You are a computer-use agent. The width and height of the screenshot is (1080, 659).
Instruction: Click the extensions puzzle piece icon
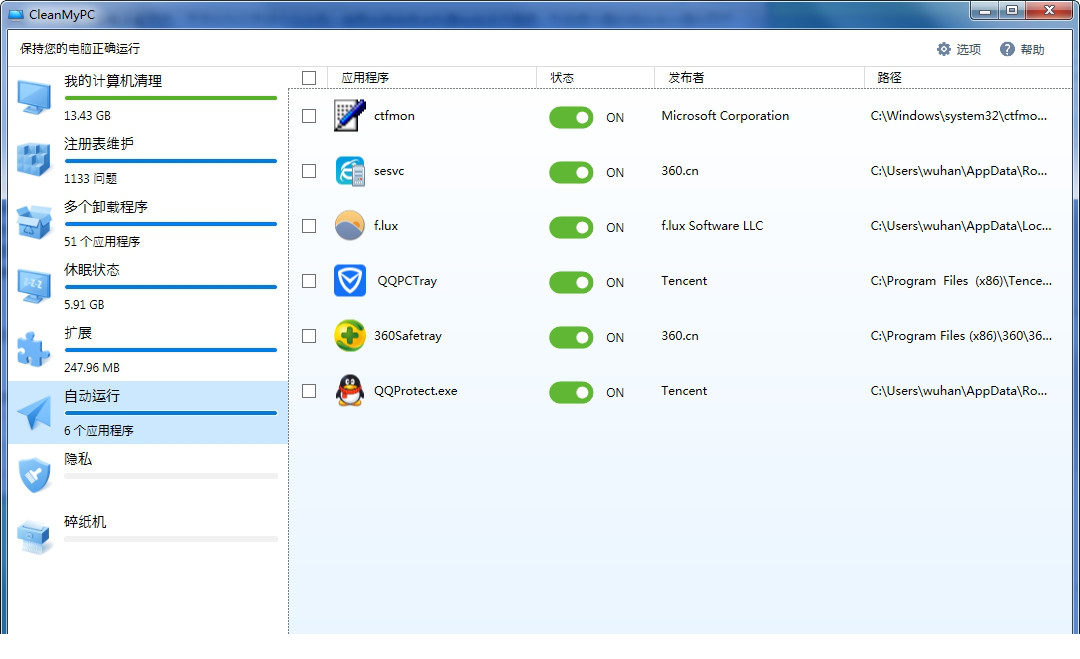tap(34, 349)
